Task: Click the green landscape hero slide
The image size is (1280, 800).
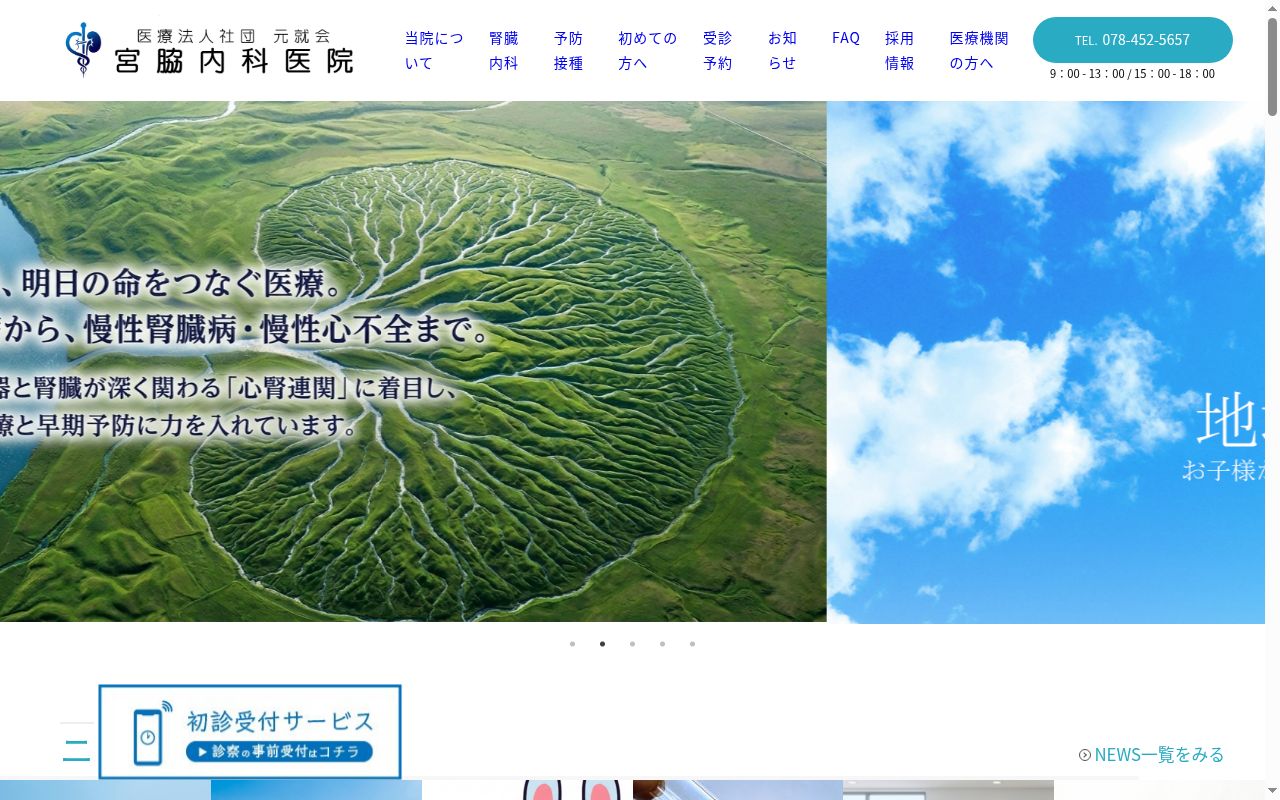Action: click(413, 362)
